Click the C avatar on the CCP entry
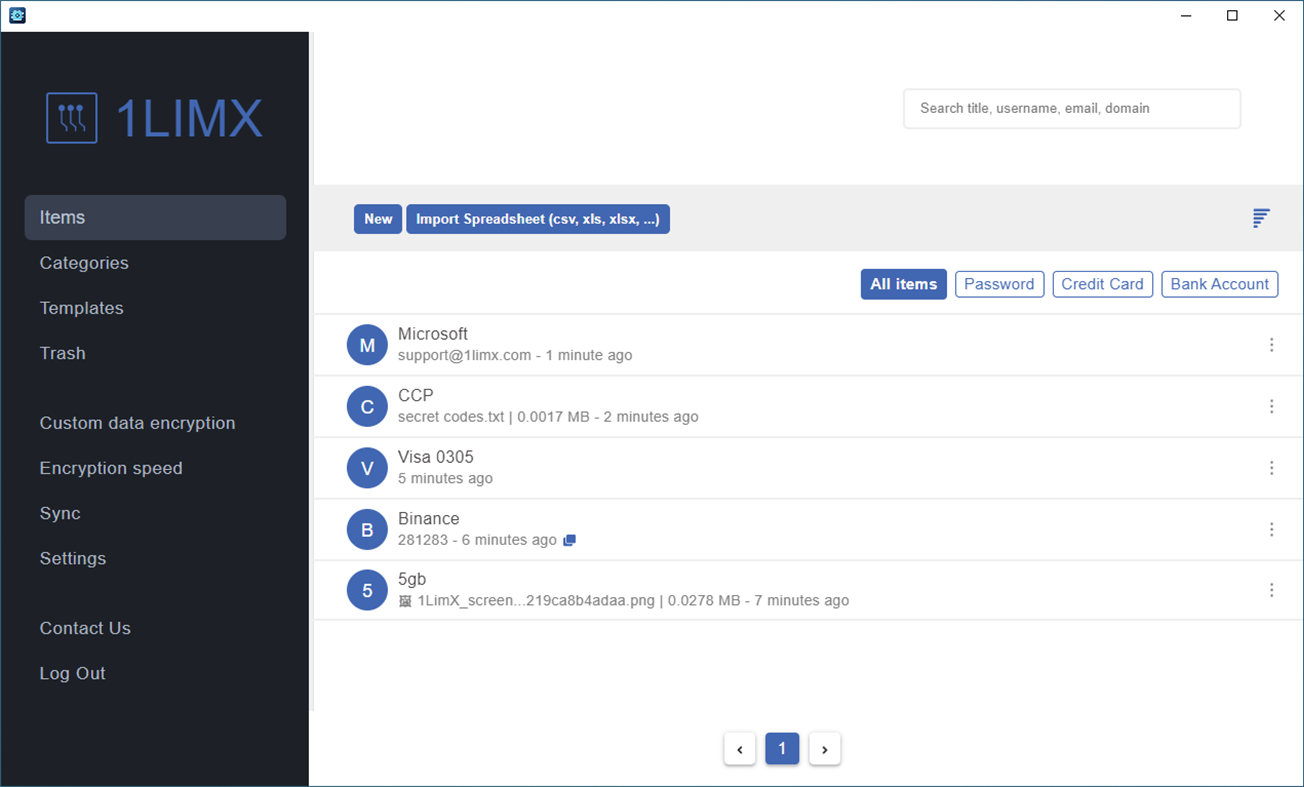 pyautogui.click(x=367, y=406)
